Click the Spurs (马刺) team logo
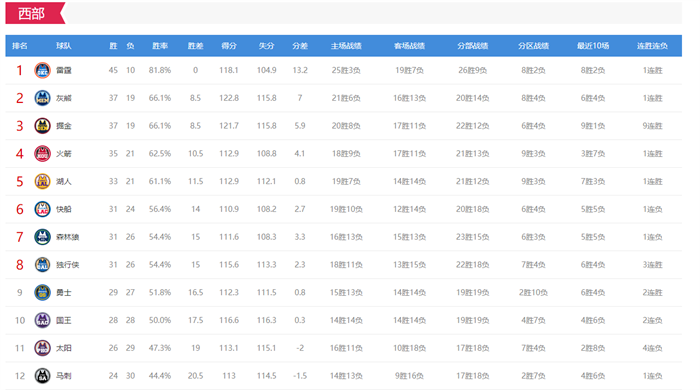700x390 pixels. click(x=42, y=376)
